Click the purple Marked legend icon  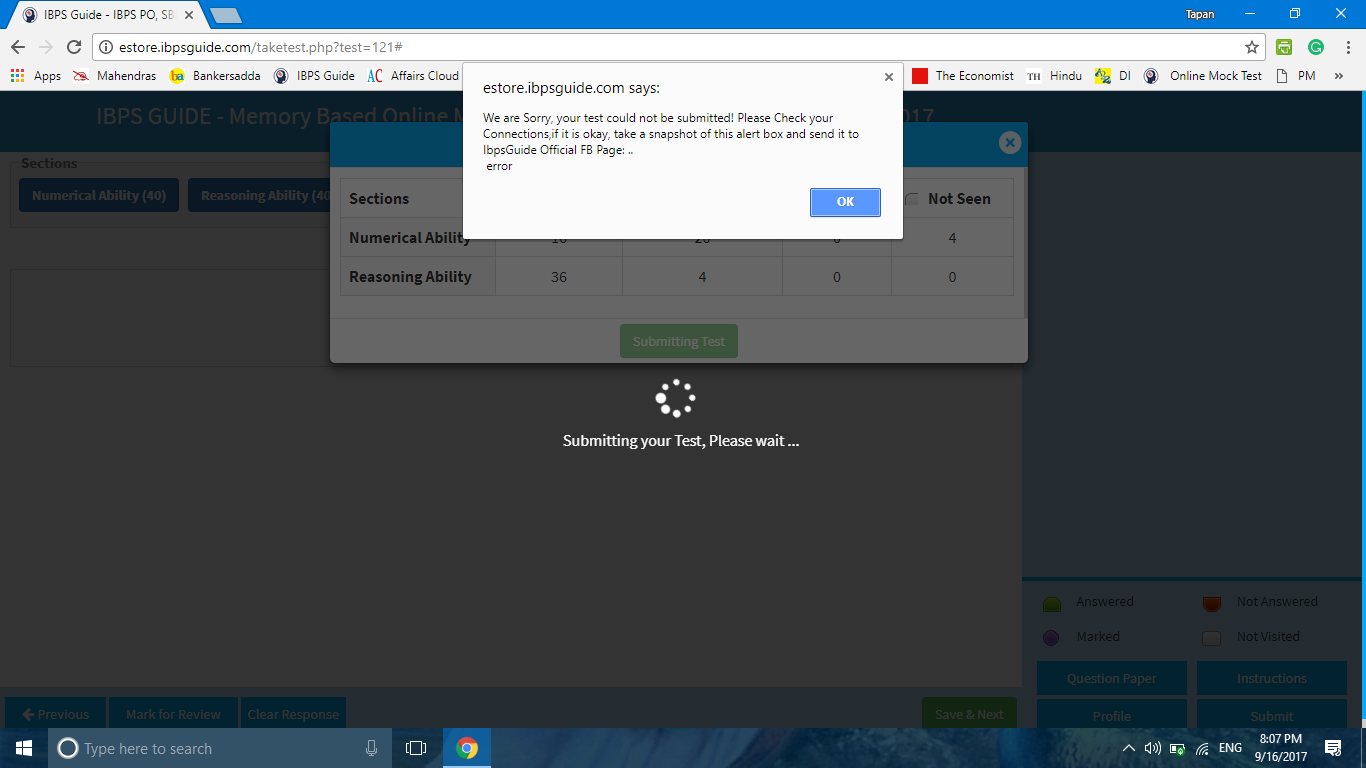point(1051,638)
